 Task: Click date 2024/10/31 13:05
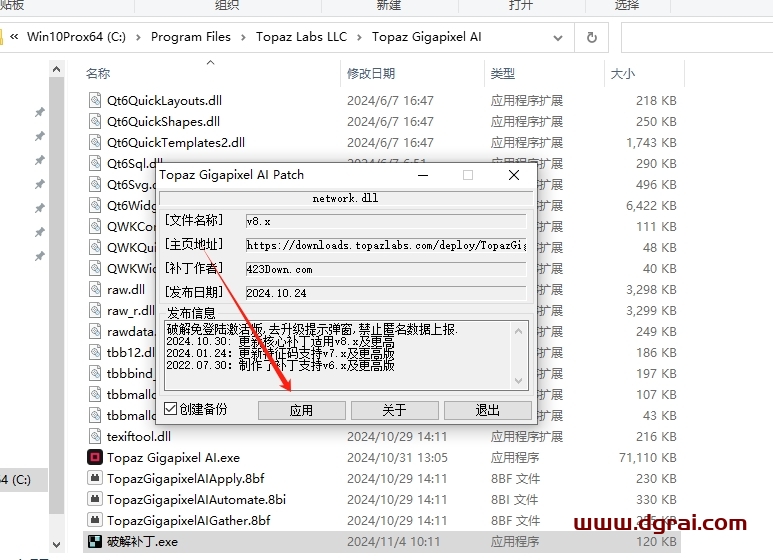pos(397,458)
